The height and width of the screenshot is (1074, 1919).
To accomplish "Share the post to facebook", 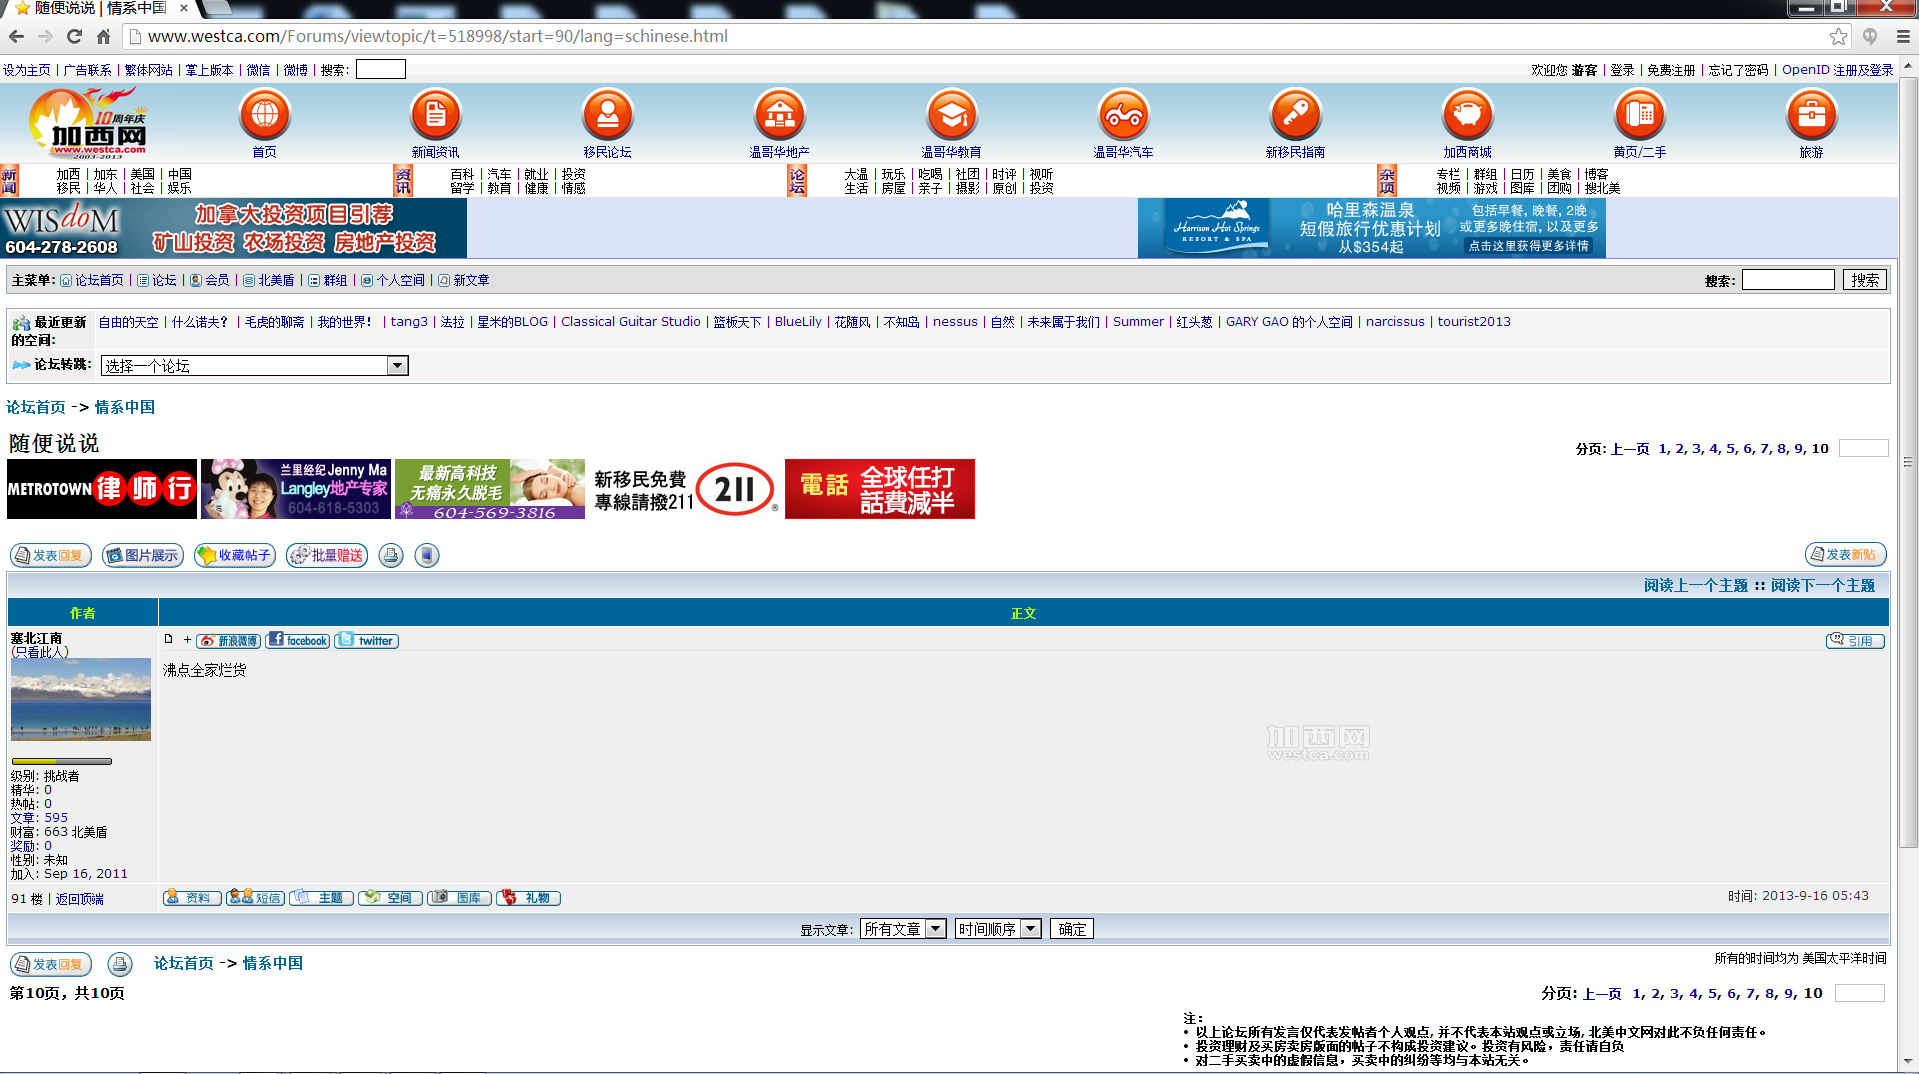I will click(298, 641).
